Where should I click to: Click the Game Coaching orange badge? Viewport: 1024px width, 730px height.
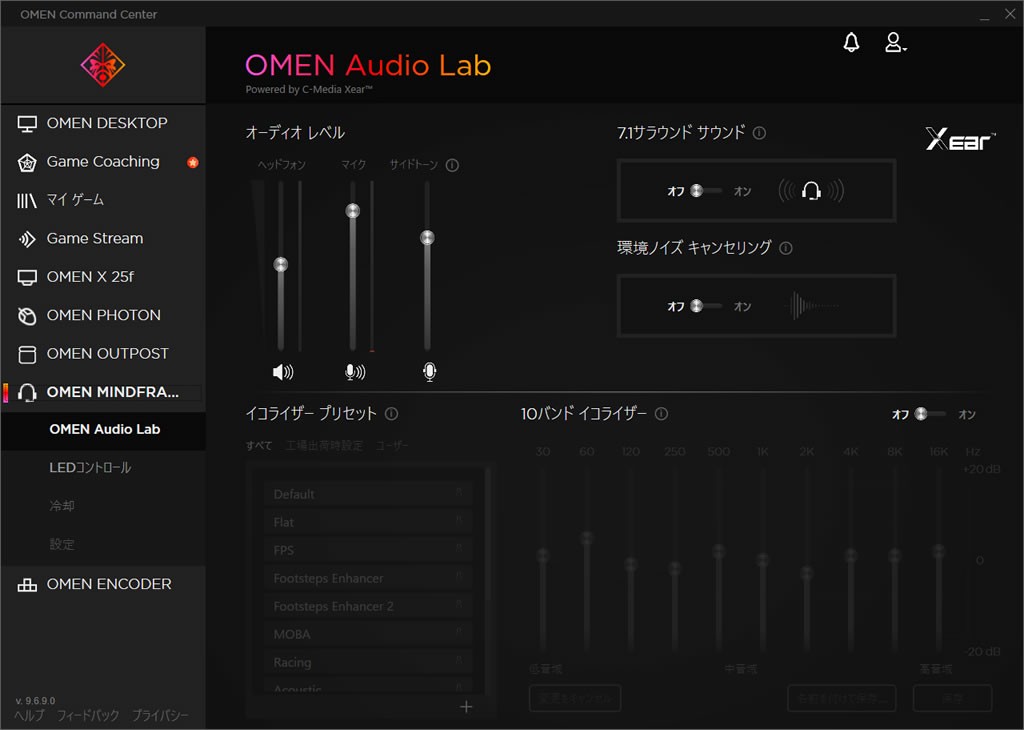click(x=193, y=162)
